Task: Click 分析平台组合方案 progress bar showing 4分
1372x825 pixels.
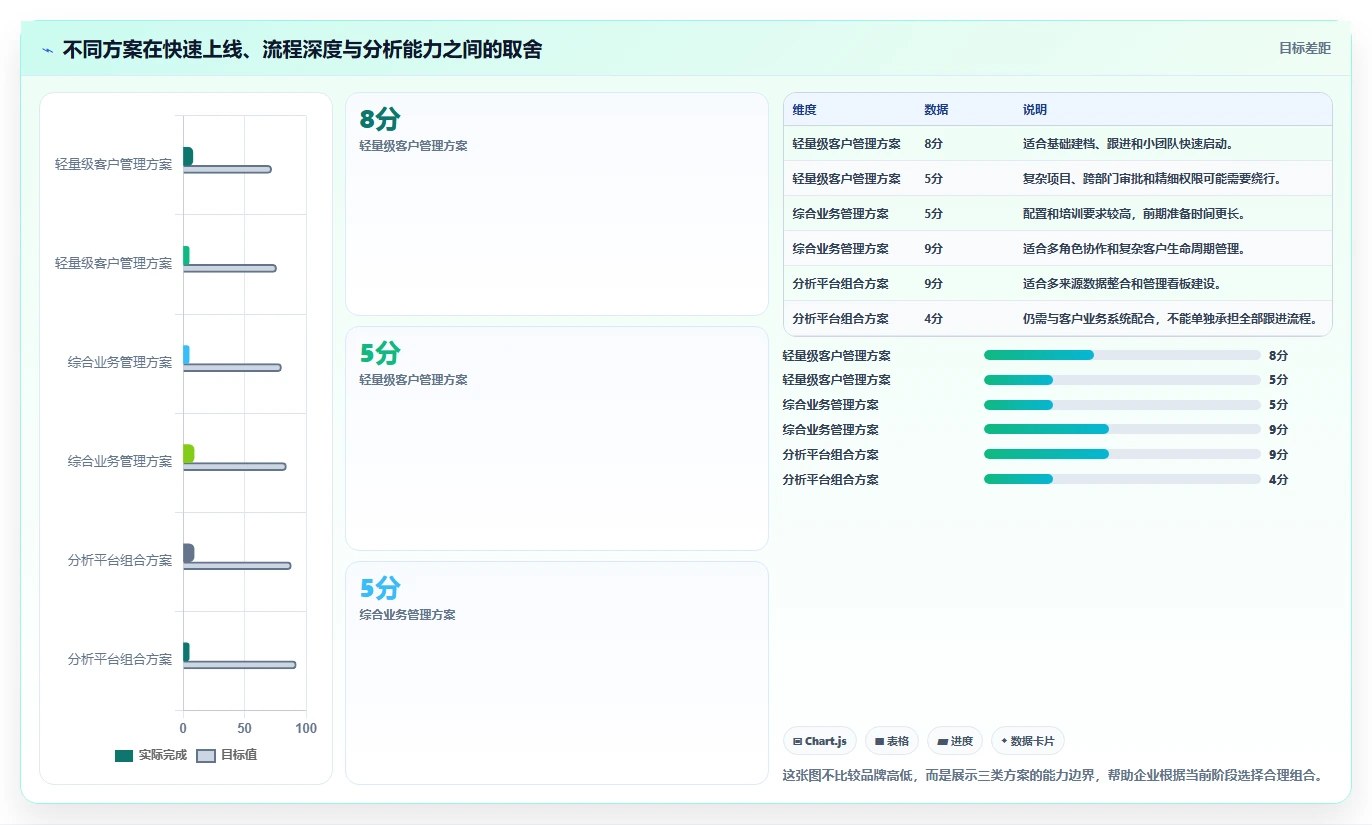Action: [x=1122, y=479]
